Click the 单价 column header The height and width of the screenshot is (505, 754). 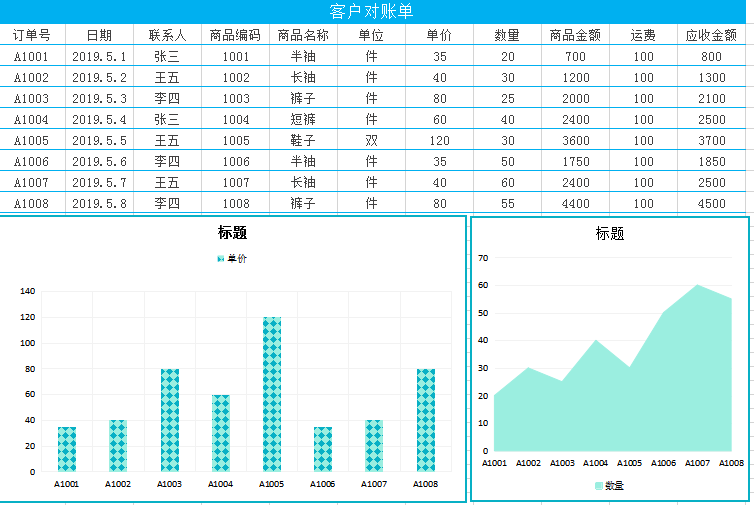point(440,35)
